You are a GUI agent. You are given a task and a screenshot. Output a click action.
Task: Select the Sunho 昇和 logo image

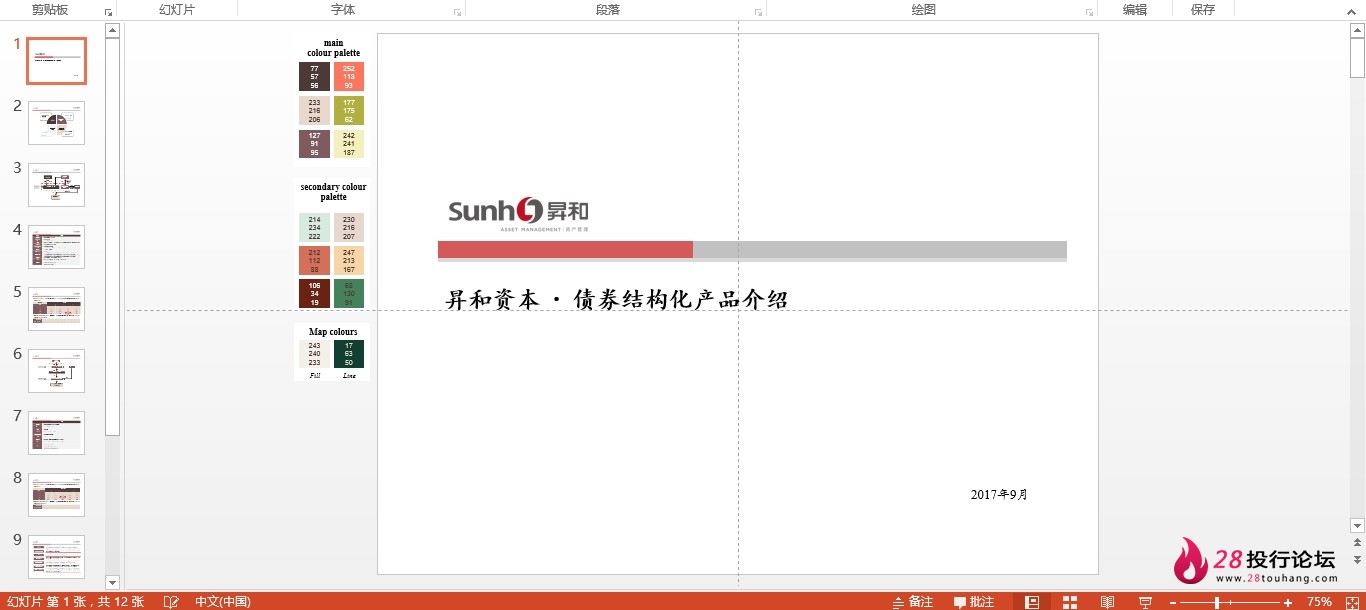click(518, 214)
